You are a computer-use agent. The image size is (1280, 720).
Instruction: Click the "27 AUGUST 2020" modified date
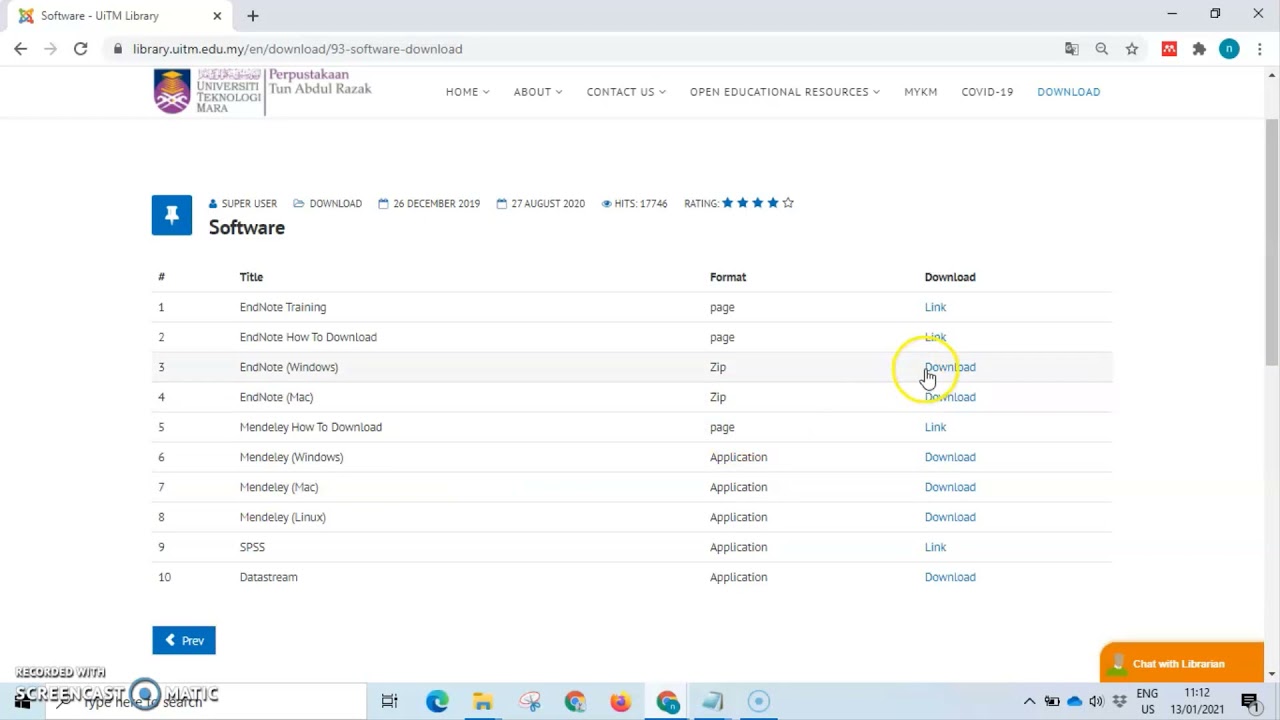548,204
